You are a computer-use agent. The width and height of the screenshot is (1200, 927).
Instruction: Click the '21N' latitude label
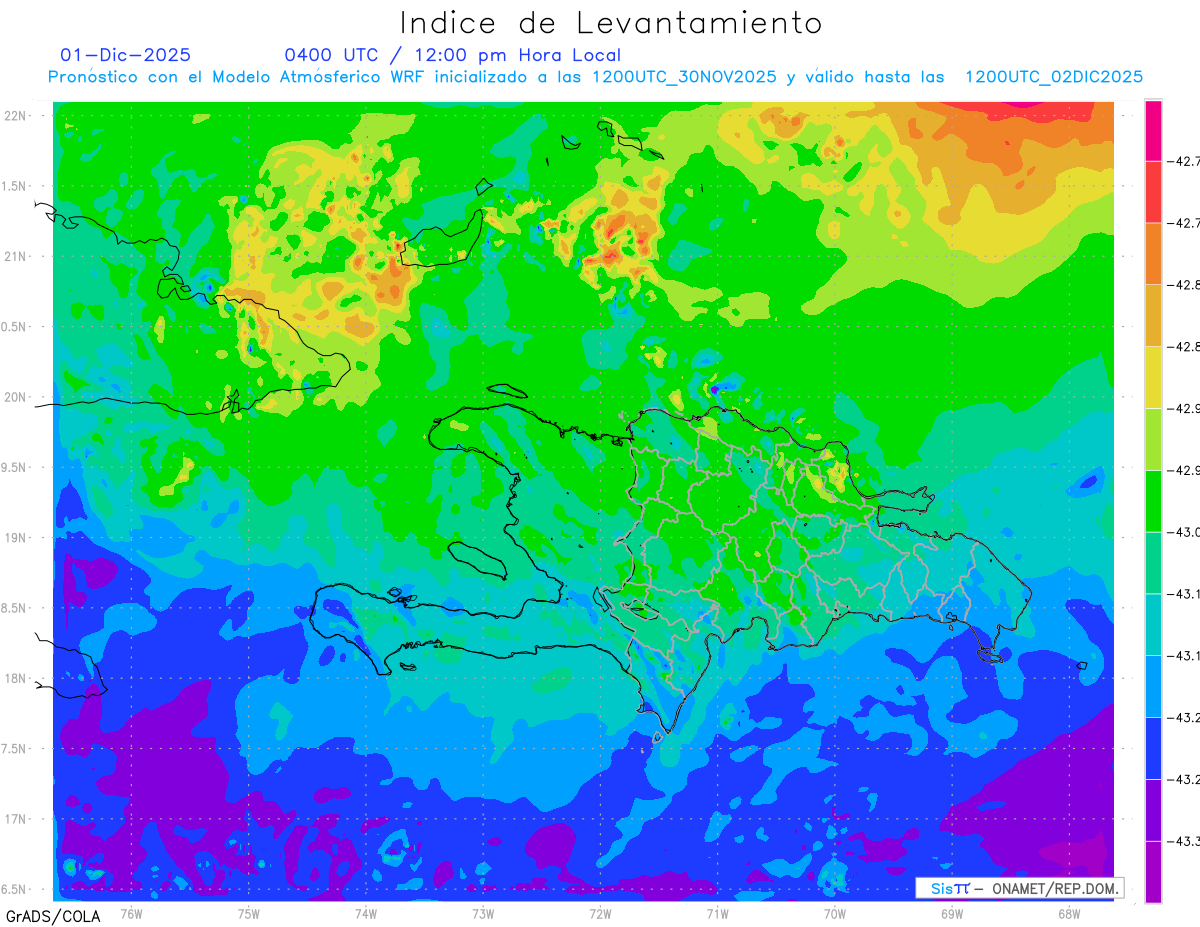[16, 257]
